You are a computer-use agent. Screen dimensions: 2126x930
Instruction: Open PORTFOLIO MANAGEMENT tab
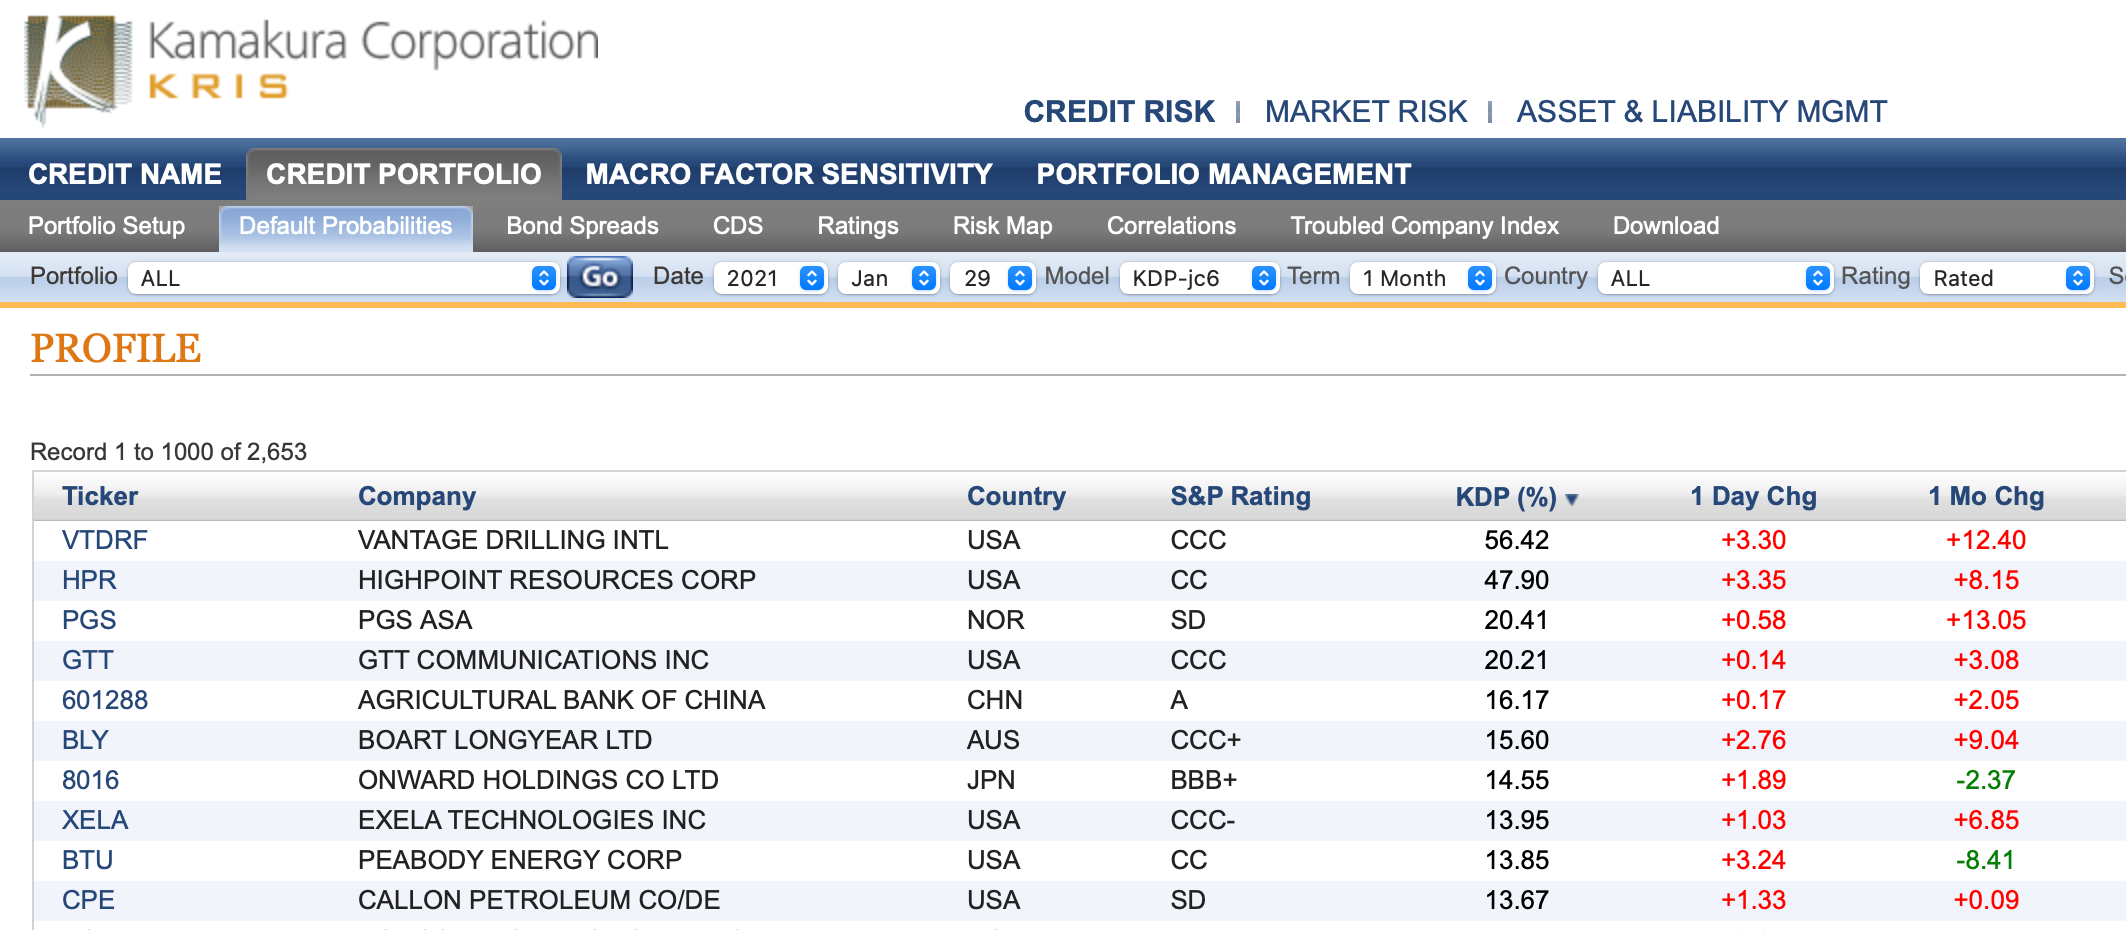click(x=1224, y=174)
